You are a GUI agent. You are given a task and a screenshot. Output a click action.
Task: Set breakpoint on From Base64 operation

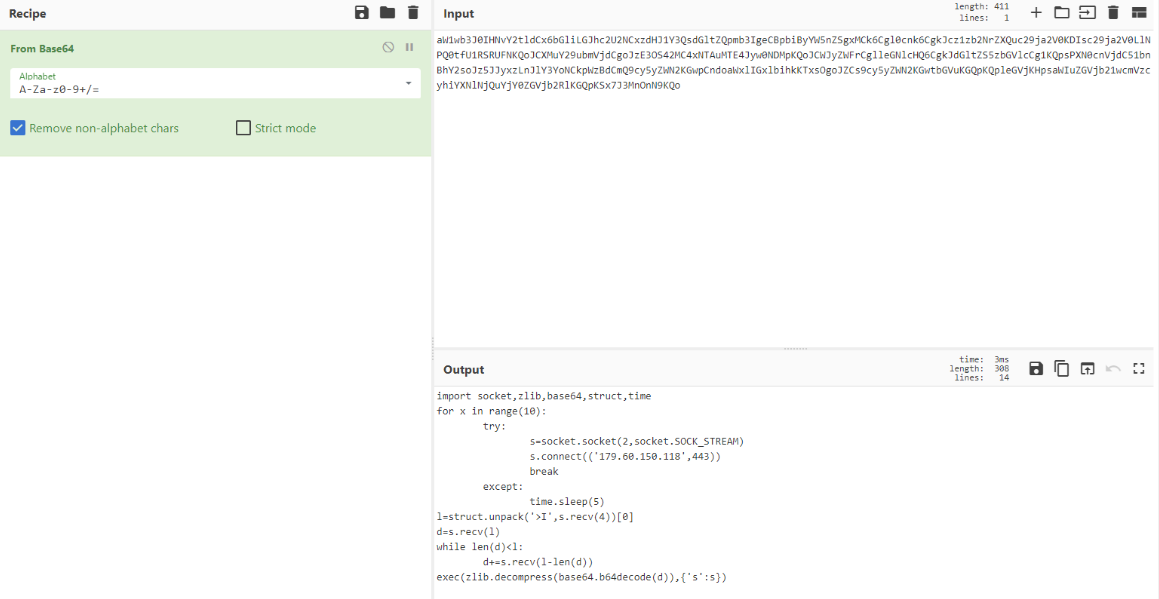409,47
